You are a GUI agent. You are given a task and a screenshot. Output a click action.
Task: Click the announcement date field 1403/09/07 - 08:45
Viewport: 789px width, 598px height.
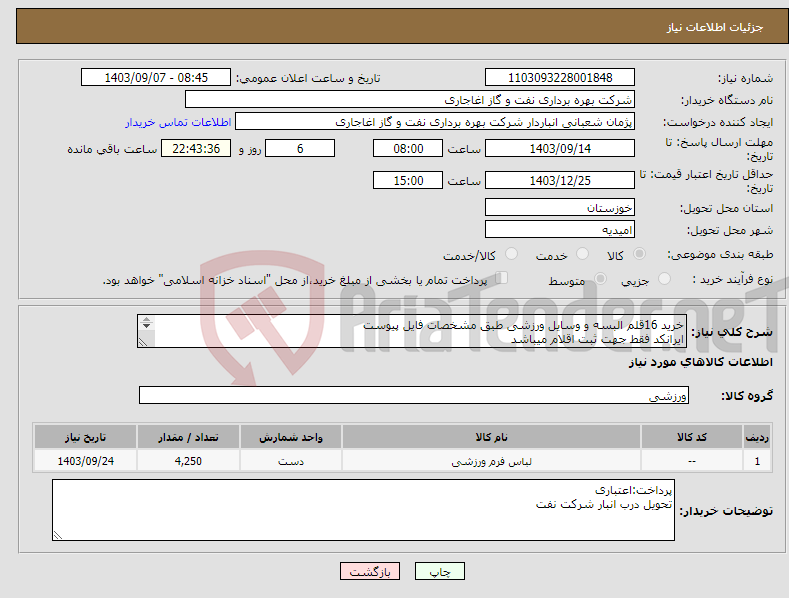point(156,78)
